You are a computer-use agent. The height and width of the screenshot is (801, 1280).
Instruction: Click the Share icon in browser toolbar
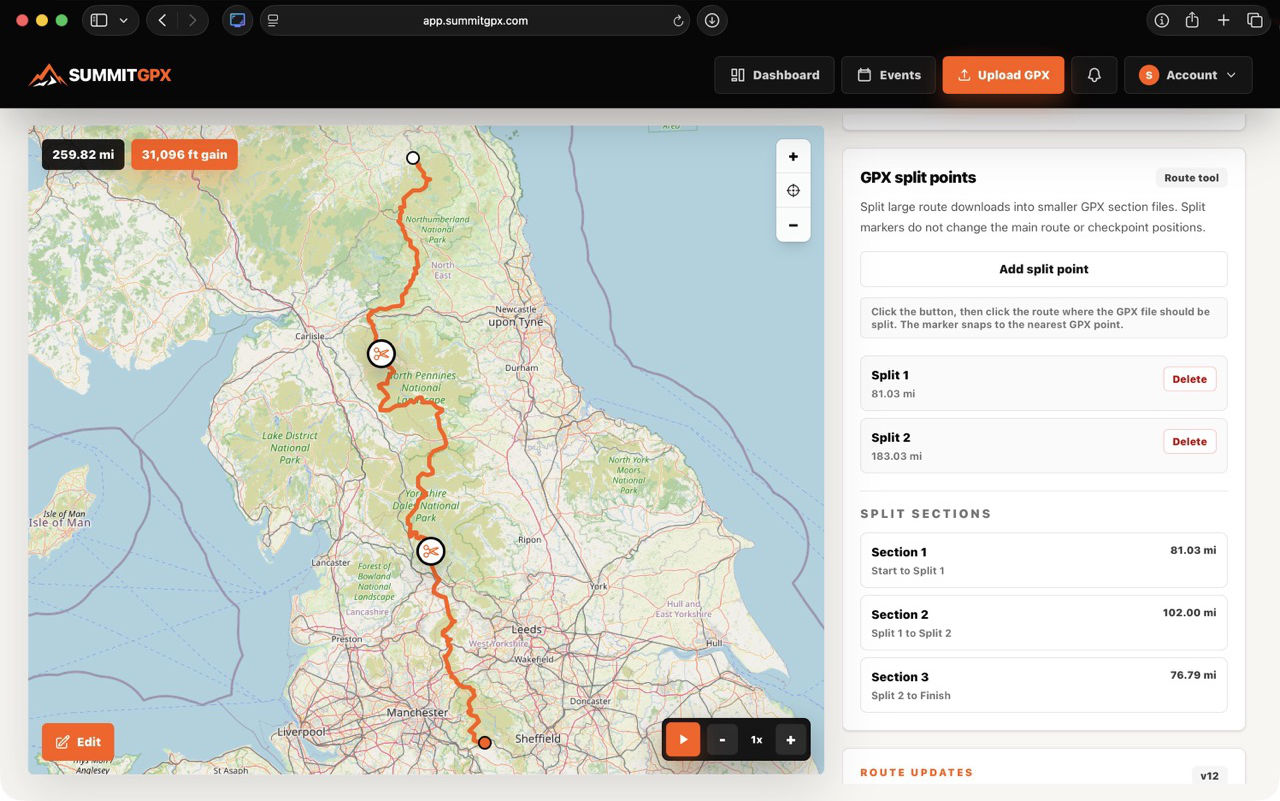point(1192,20)
